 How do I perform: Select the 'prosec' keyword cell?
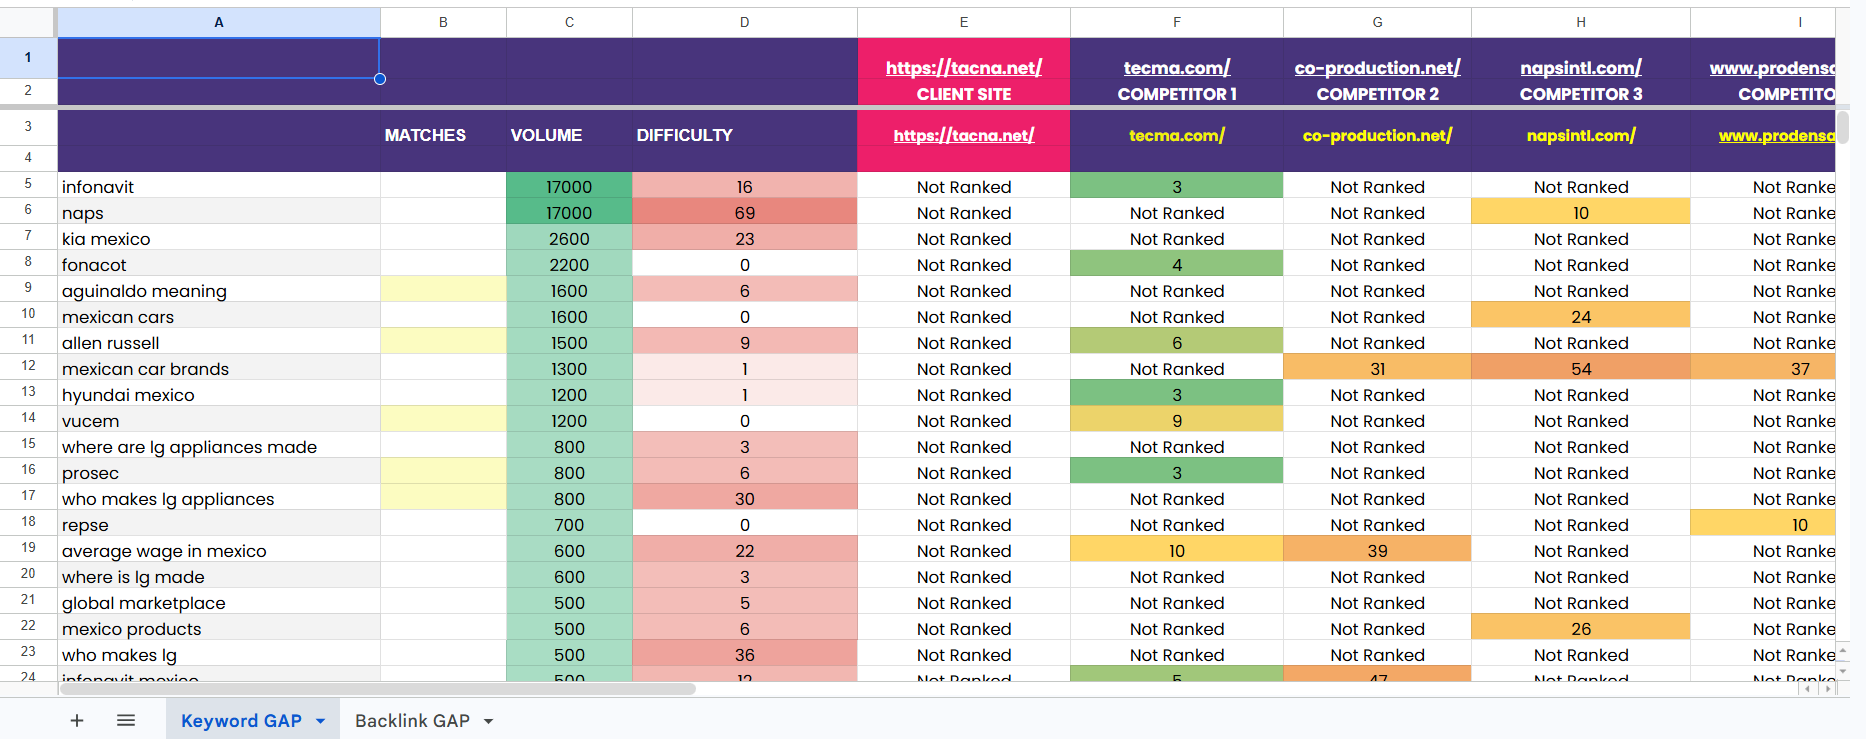tap(219, 472)
